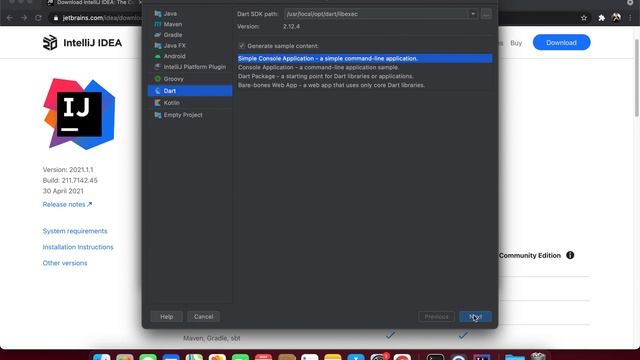Select Maven project type icon

pyautogui.click(x=158, y=24)
